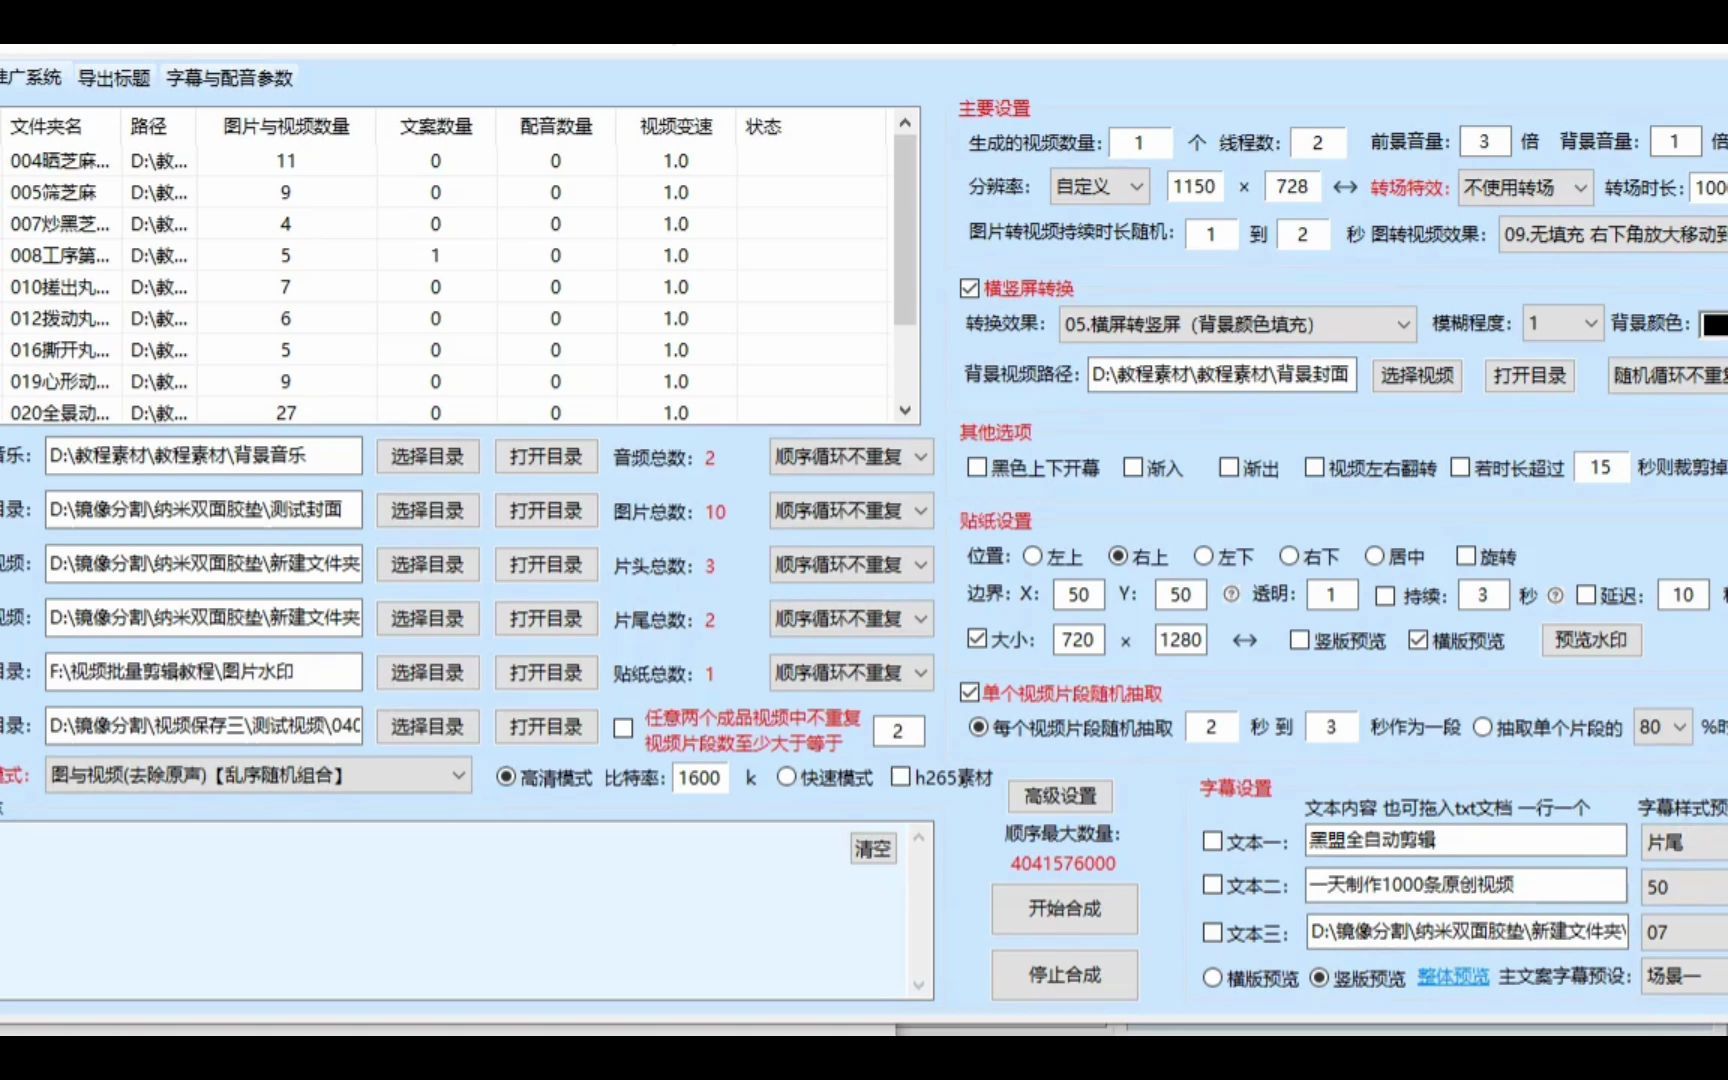Select the 020全景动 folder row
1728x1080 pixels.
tap(443, 412)
